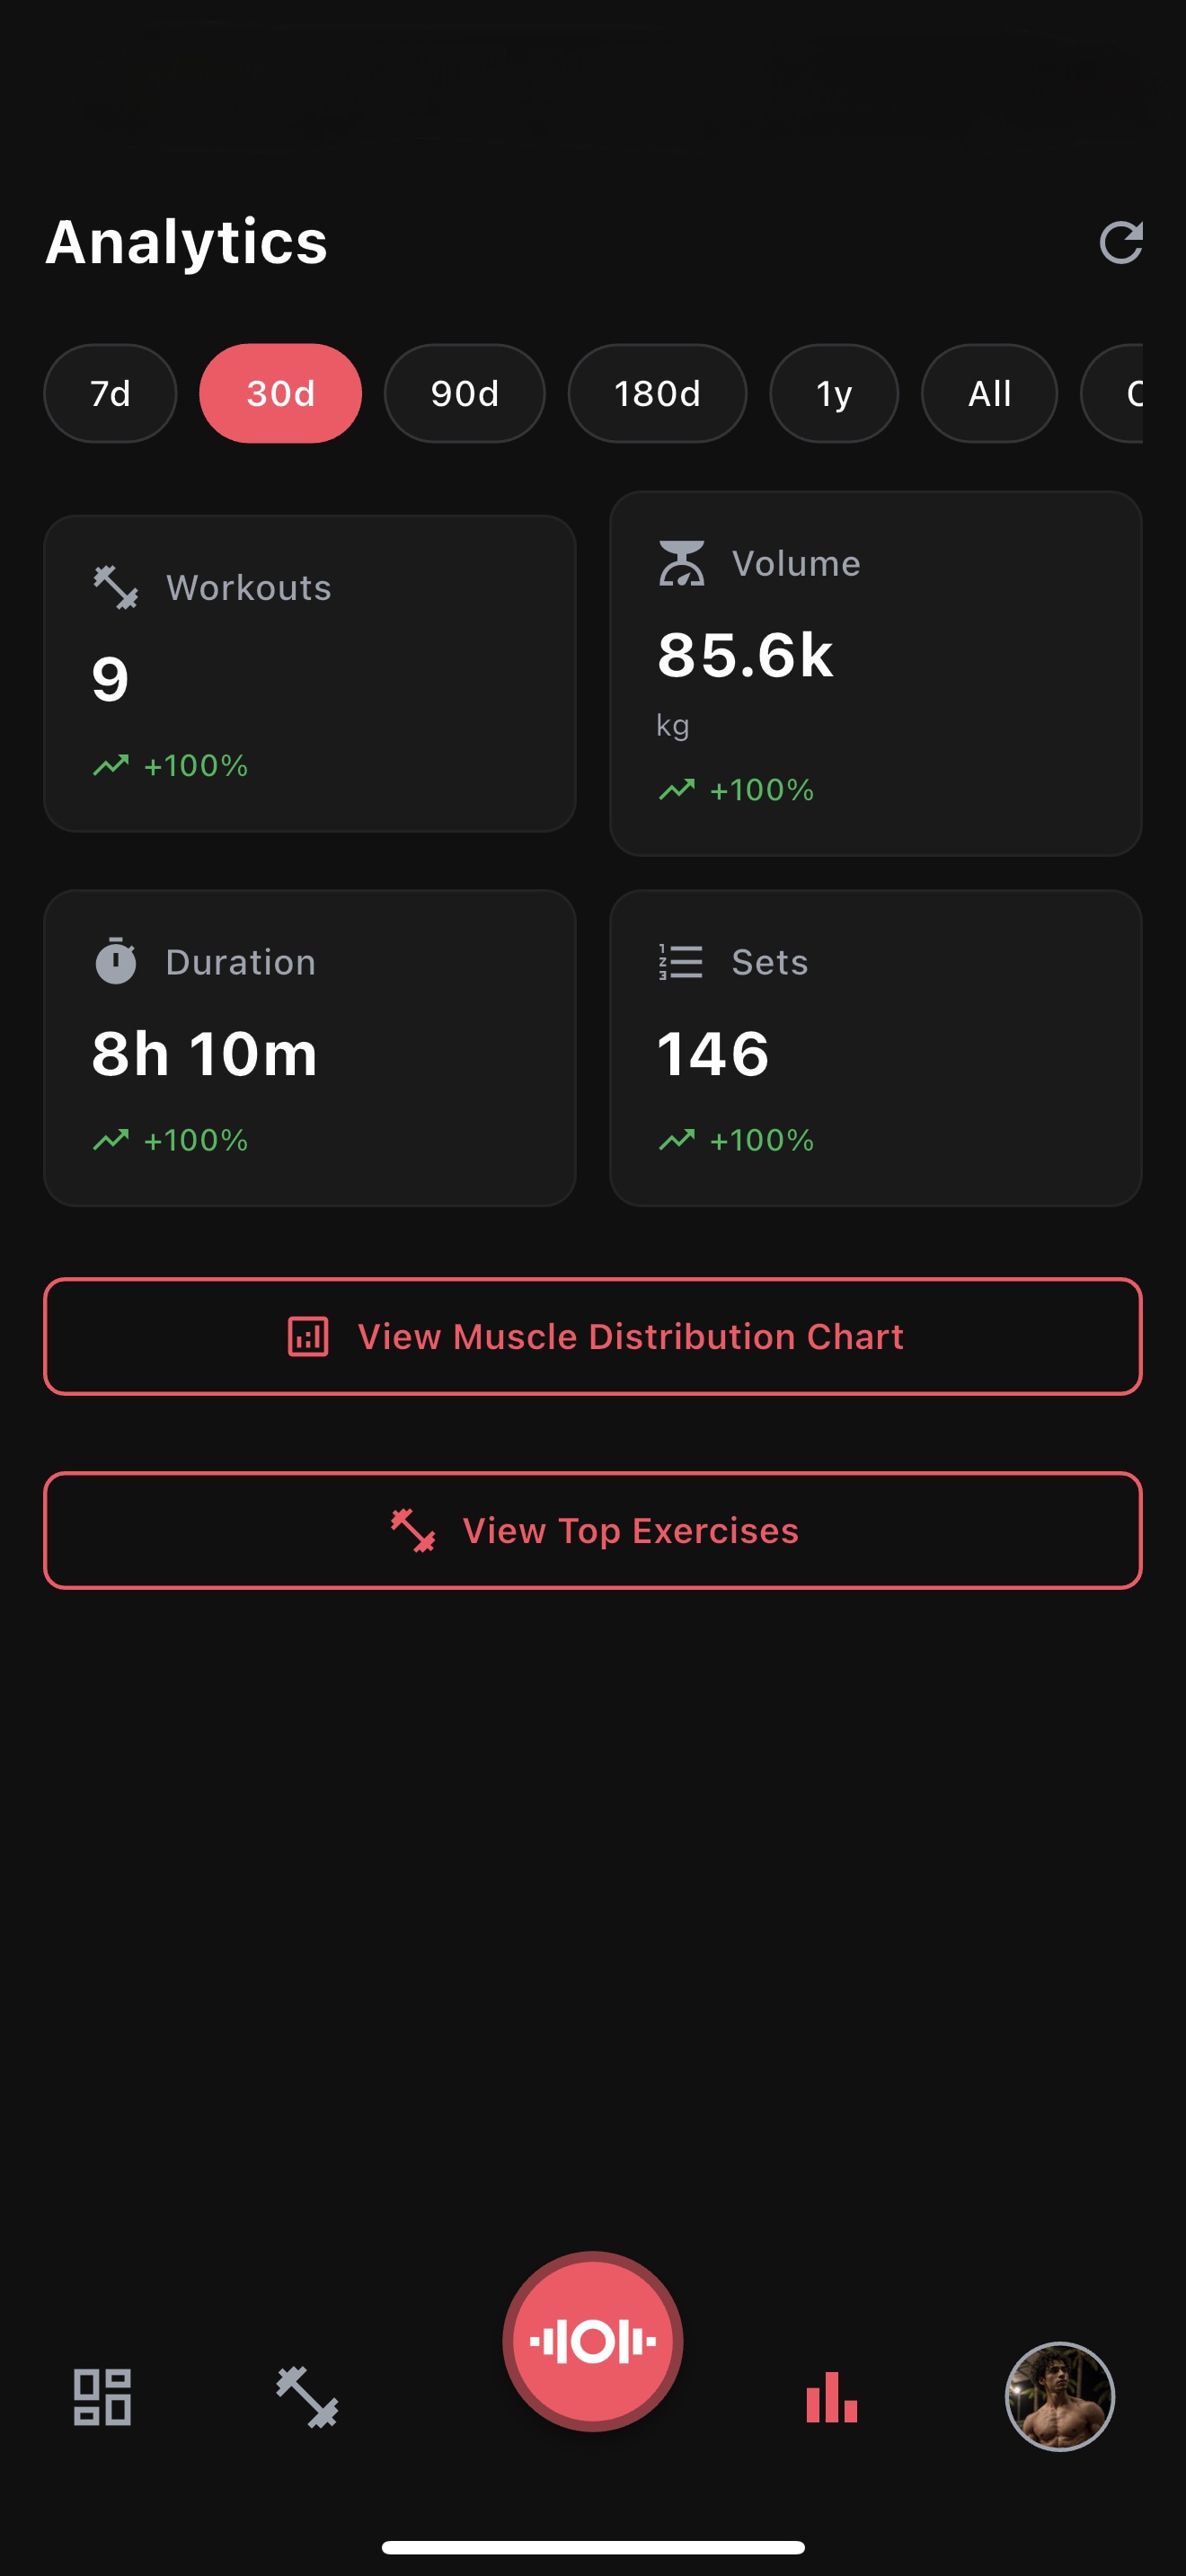Switch to the 1y time range
Screen dimensions: 1186x2576
click(x=834, y=393)
